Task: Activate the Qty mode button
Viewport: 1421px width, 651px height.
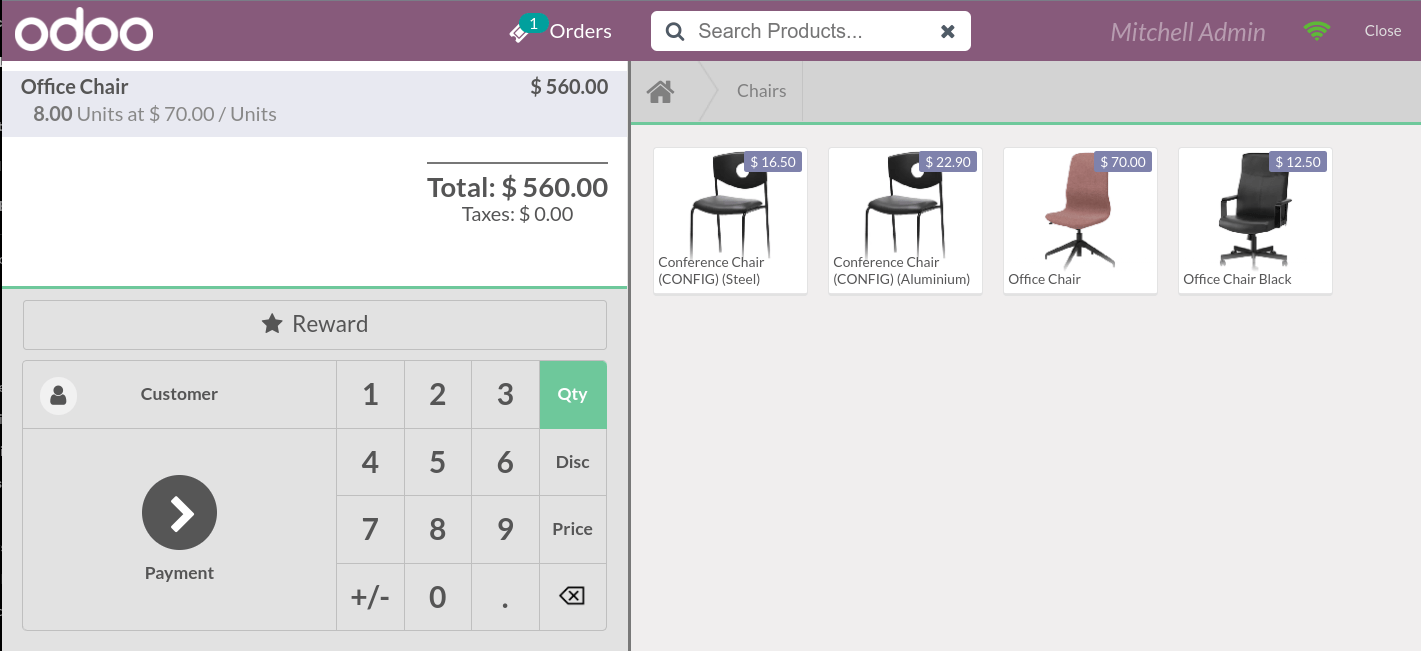Action: [x=572, y=395]
